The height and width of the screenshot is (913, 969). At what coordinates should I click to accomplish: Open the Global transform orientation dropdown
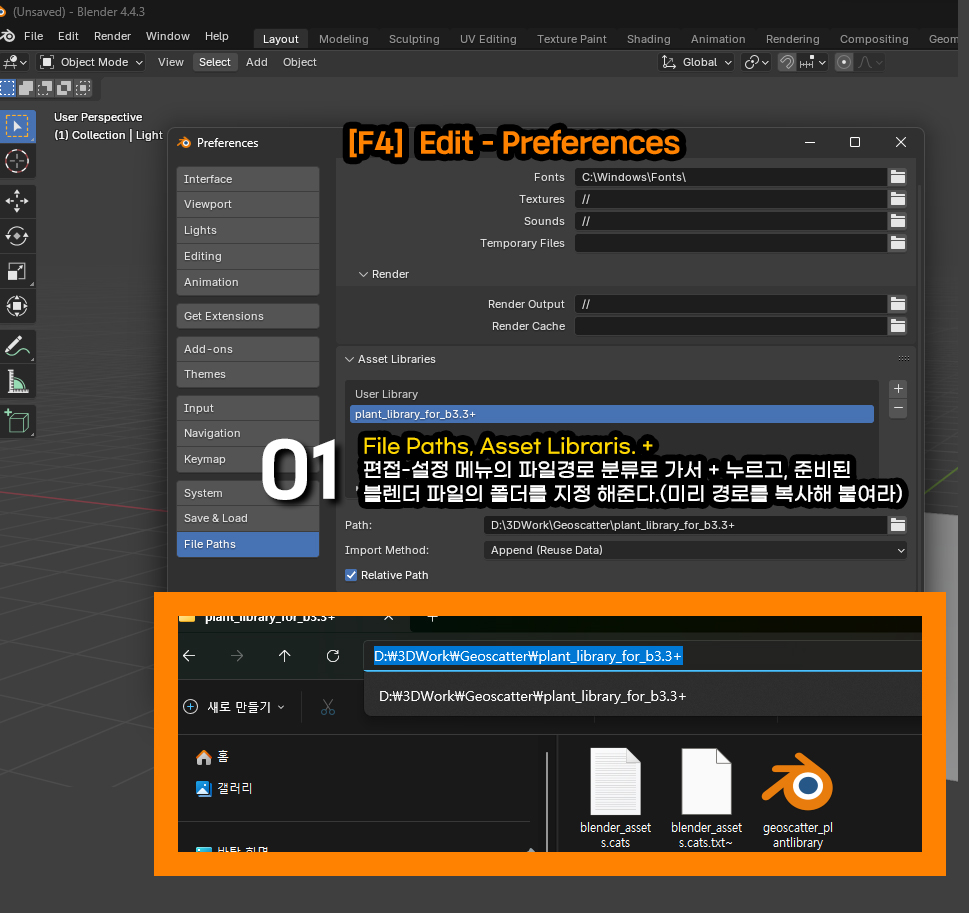click(696, 62)
